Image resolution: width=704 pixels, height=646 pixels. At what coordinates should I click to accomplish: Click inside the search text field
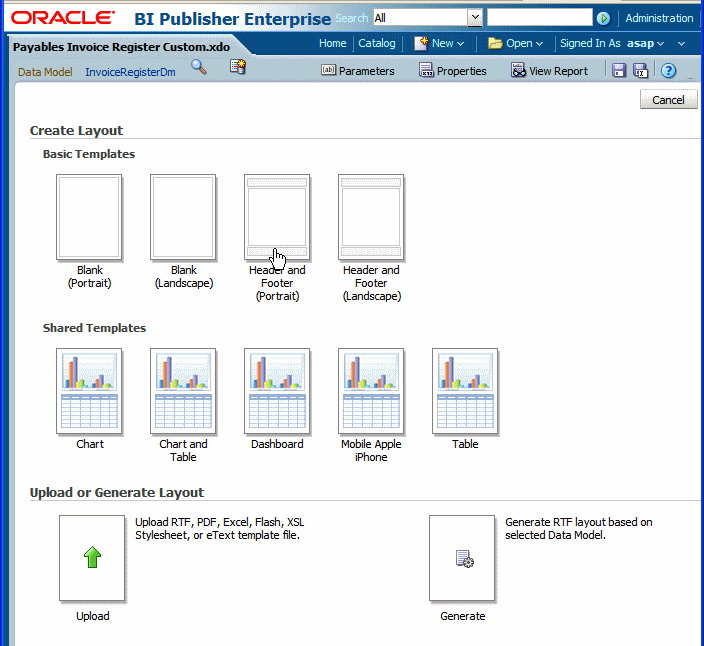click(540, 18)
